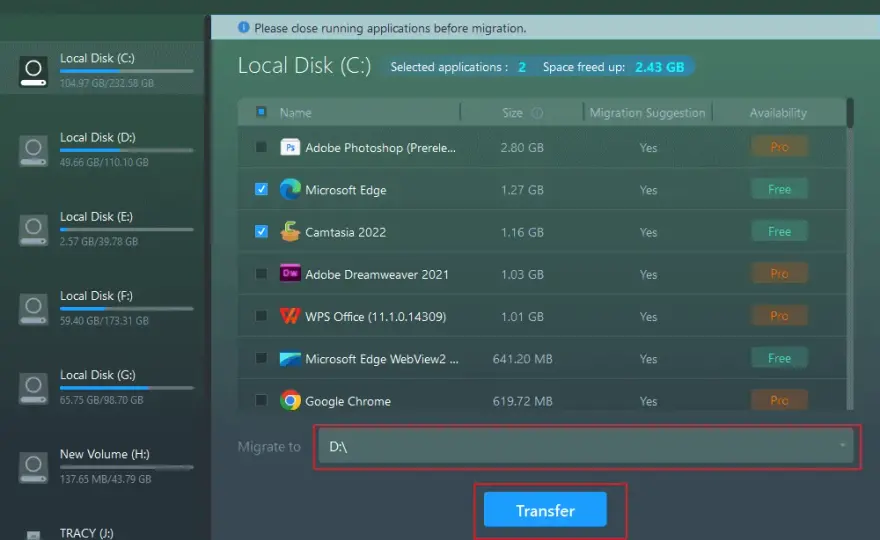Click the 1.16 GB size value
Viewport: 880px width, 540px height.
522,232
